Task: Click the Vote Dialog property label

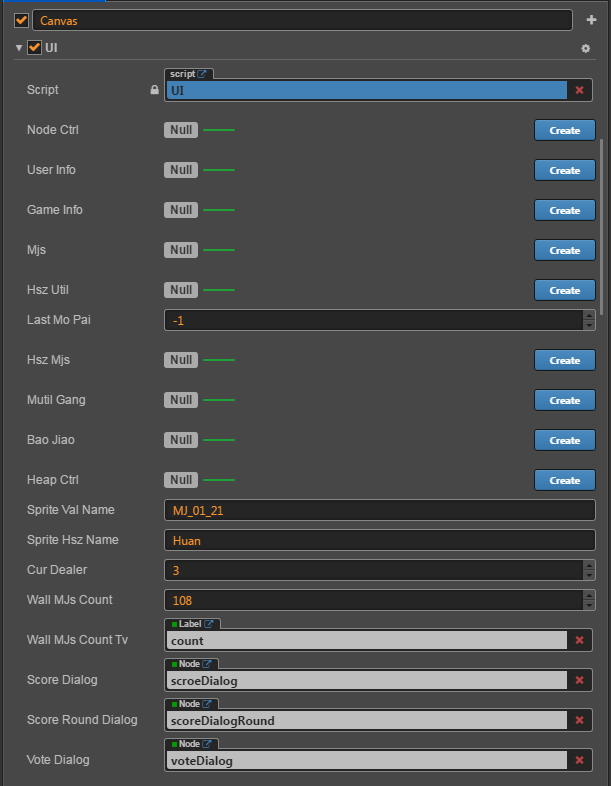Action: [58, 760]
